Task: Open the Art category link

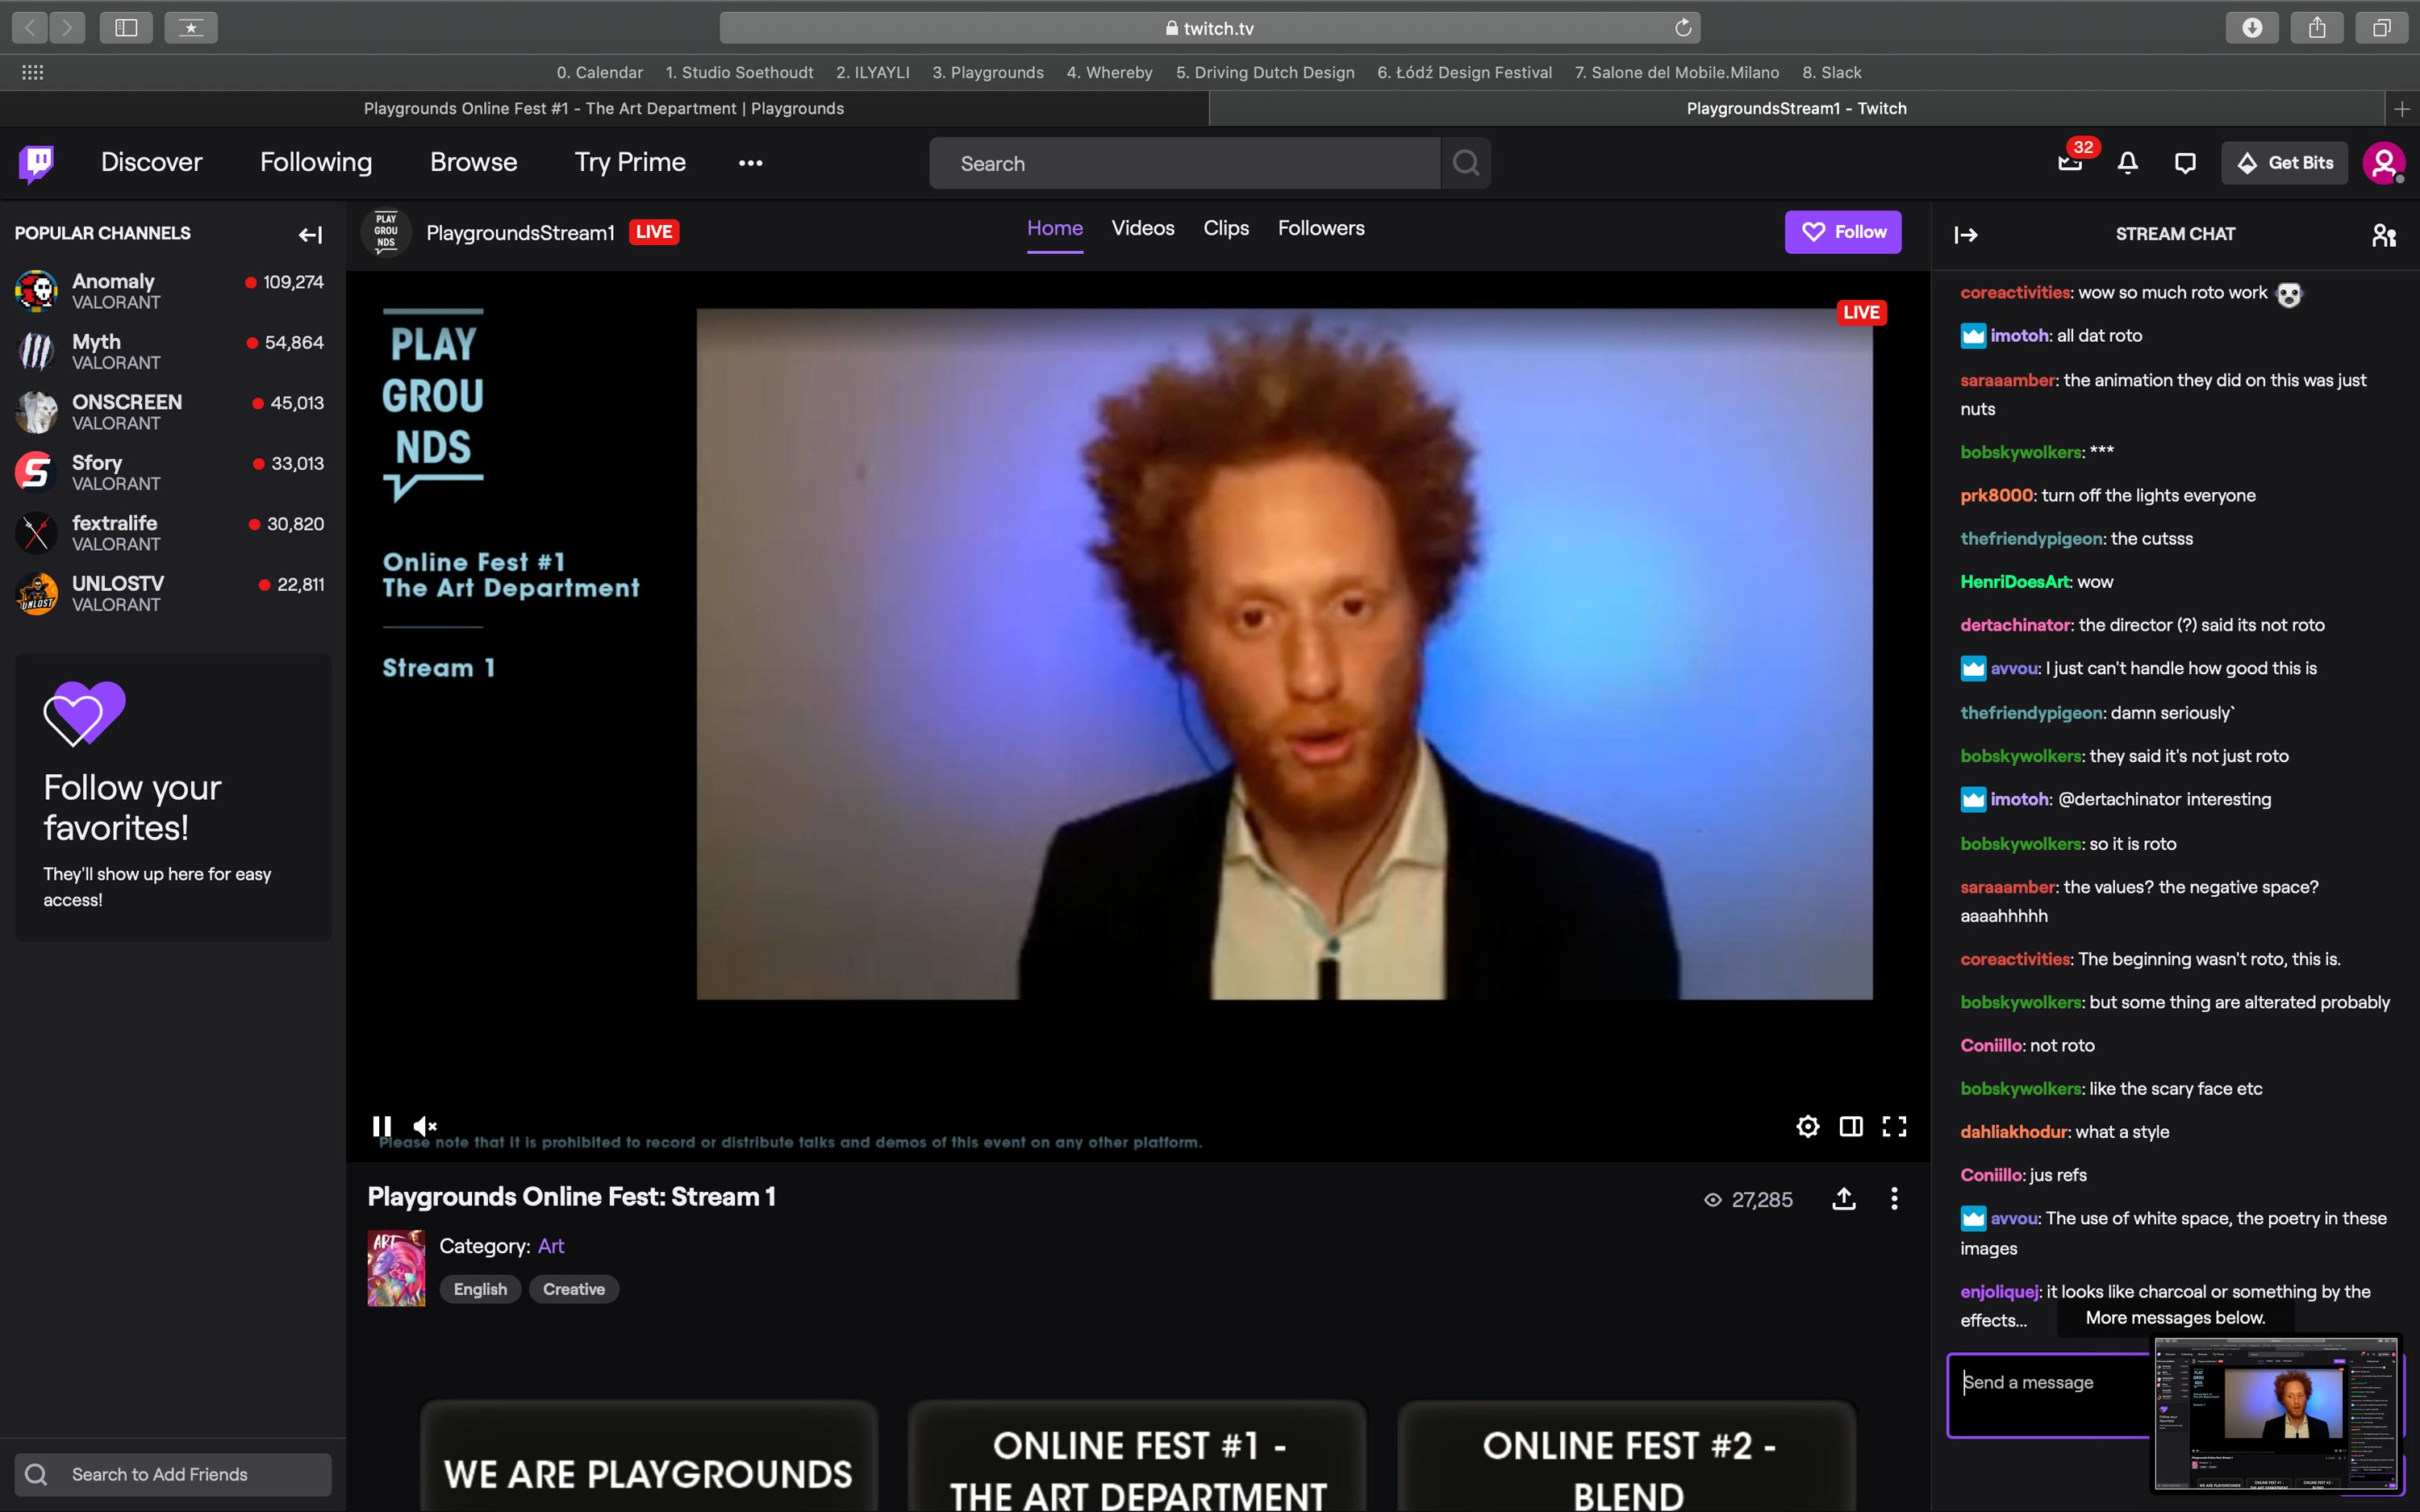Action: click(551, 1246)
